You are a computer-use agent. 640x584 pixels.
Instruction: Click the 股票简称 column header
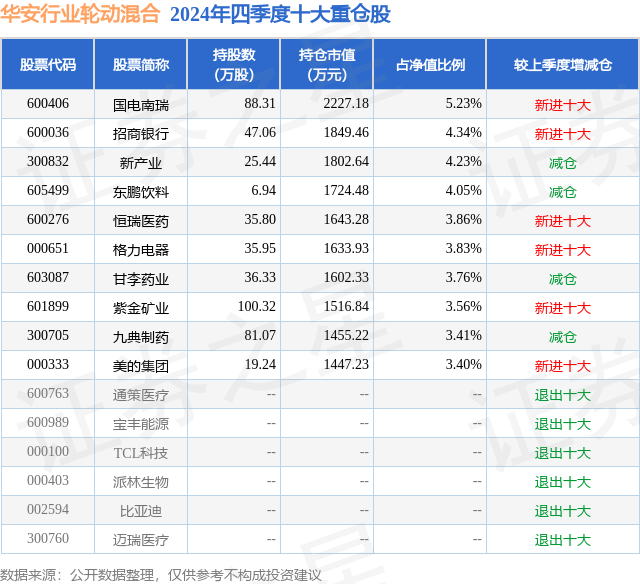pyautogui.click(x=141, y=64)
